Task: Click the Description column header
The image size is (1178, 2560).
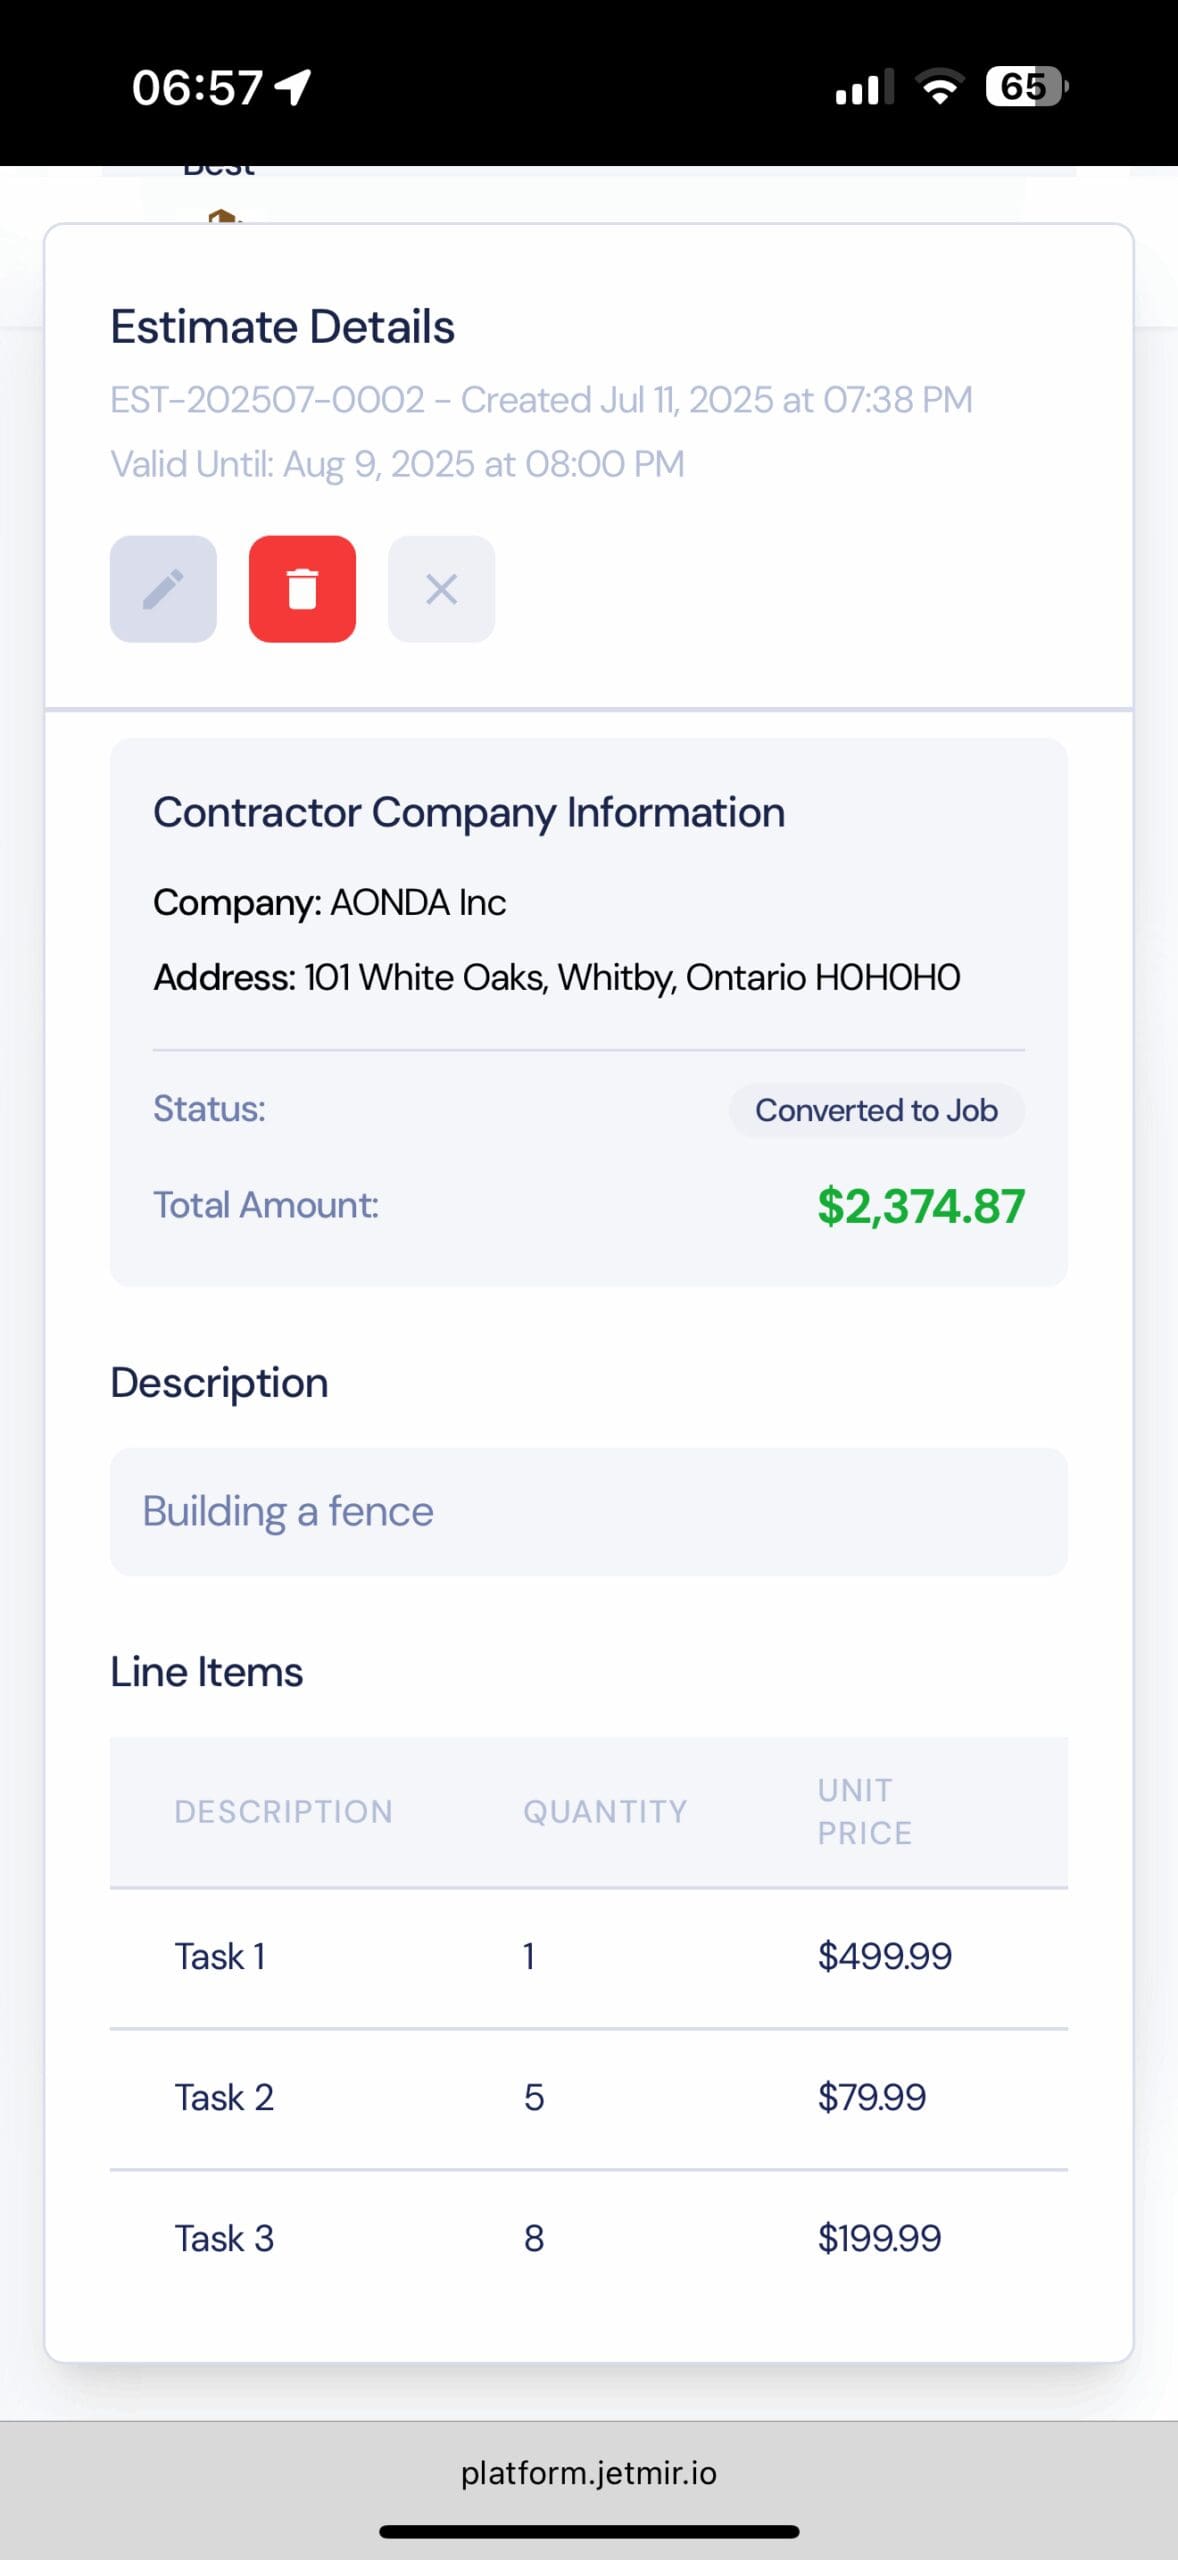Action: (x=283, y=1811)
